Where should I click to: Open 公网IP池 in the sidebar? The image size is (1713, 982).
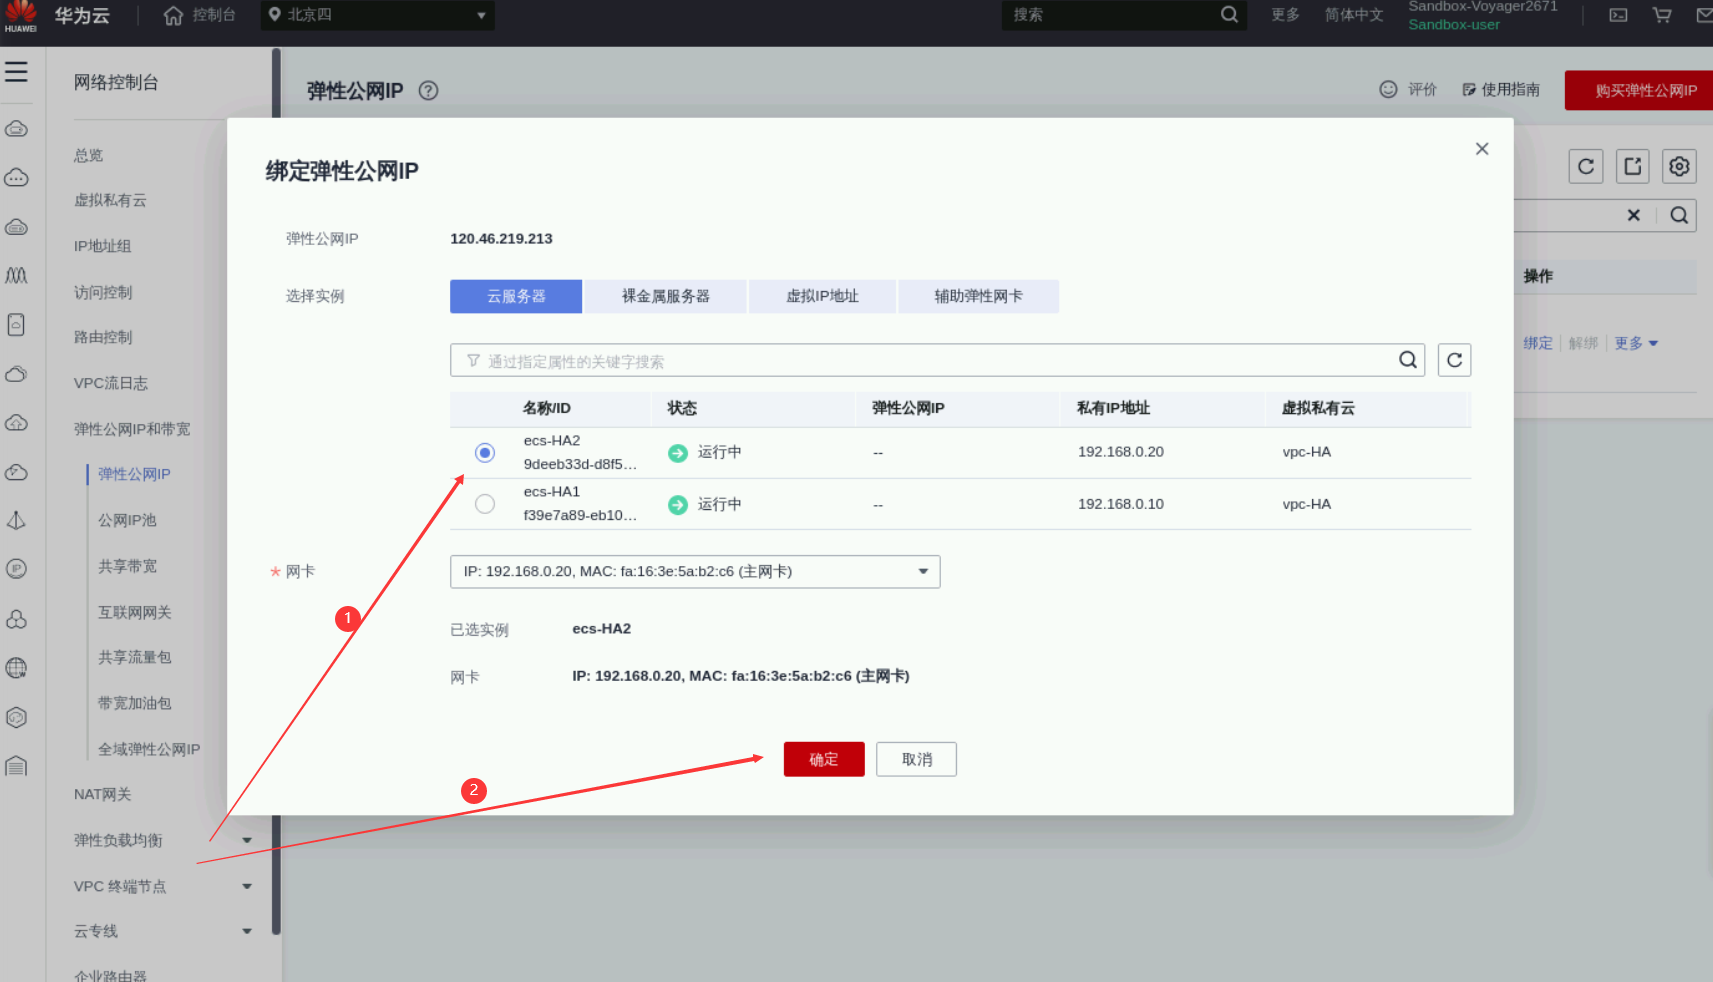click(x=127, y=520)
